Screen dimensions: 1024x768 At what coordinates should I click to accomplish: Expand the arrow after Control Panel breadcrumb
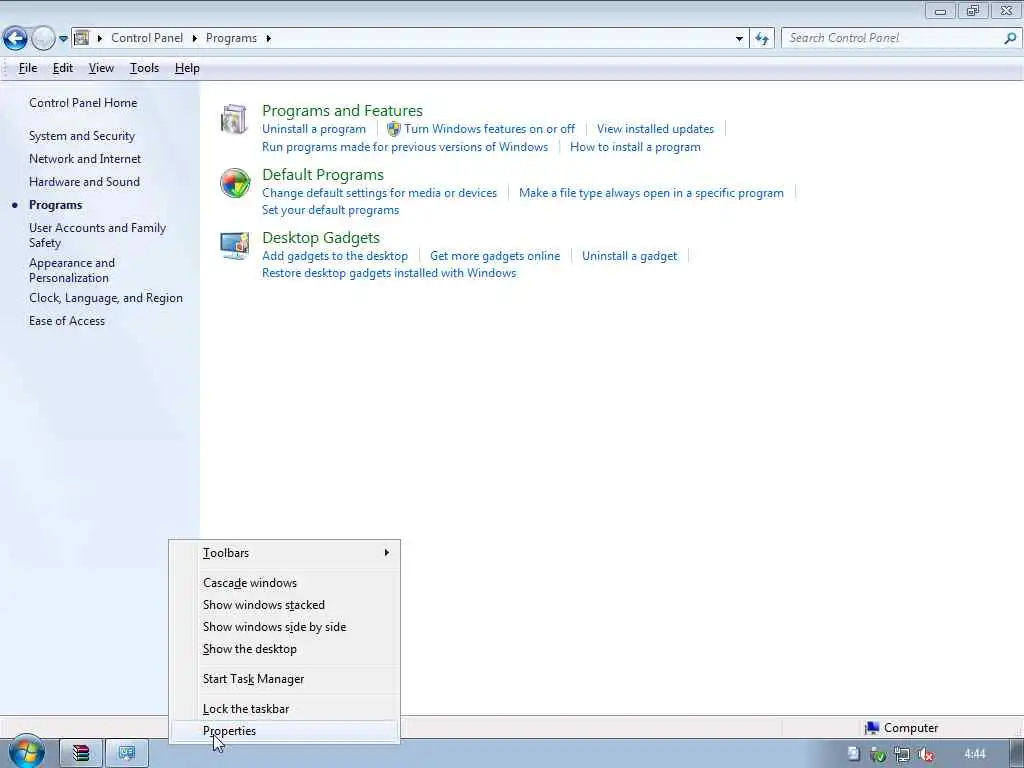tap(195, 39)
